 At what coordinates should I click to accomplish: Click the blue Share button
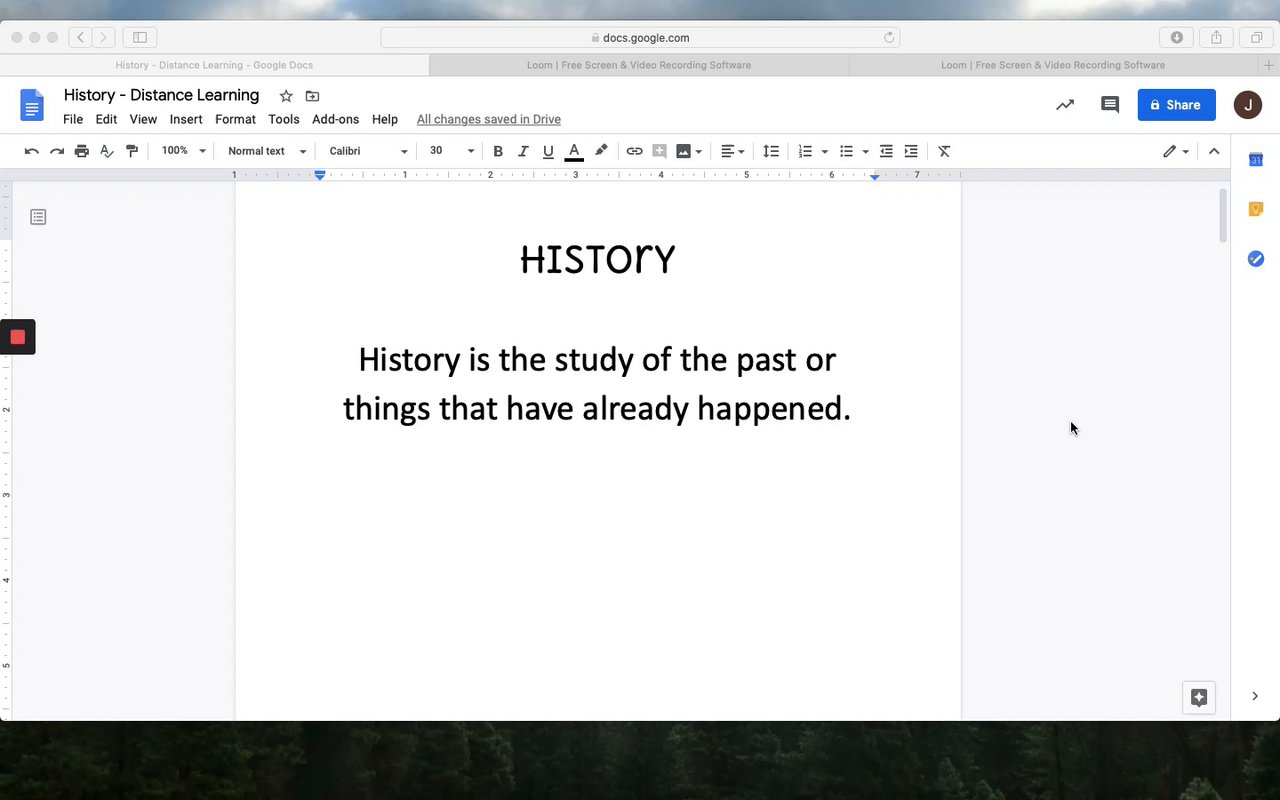click(x=1176, y=105)
